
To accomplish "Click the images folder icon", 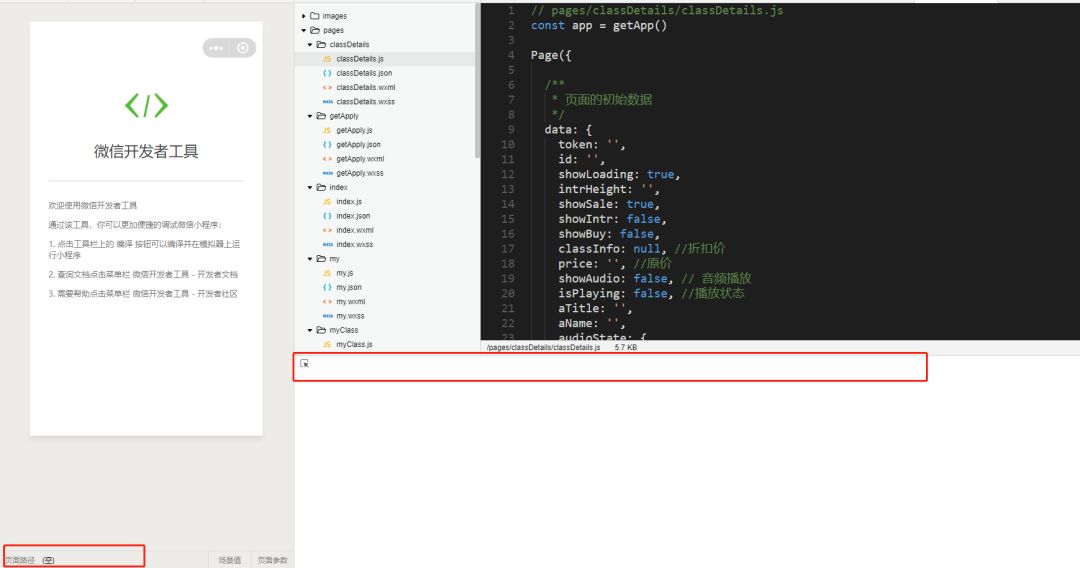I will (315, 16).
